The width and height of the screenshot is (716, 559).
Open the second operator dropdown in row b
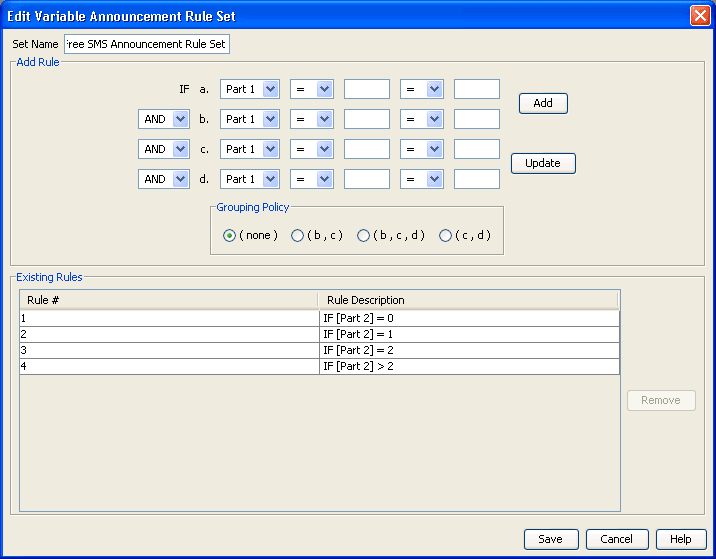tap(422, 119)
